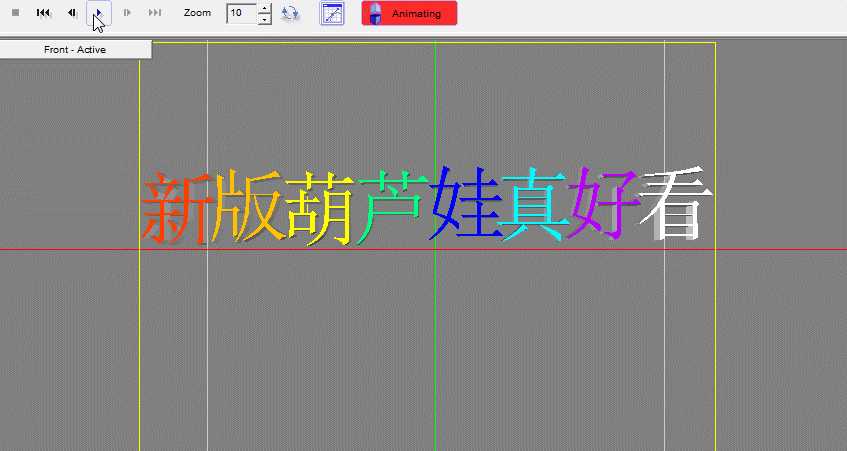Toggle the Animating button
Viewport: 847px width, 451px height.
(x=409, y=14)
